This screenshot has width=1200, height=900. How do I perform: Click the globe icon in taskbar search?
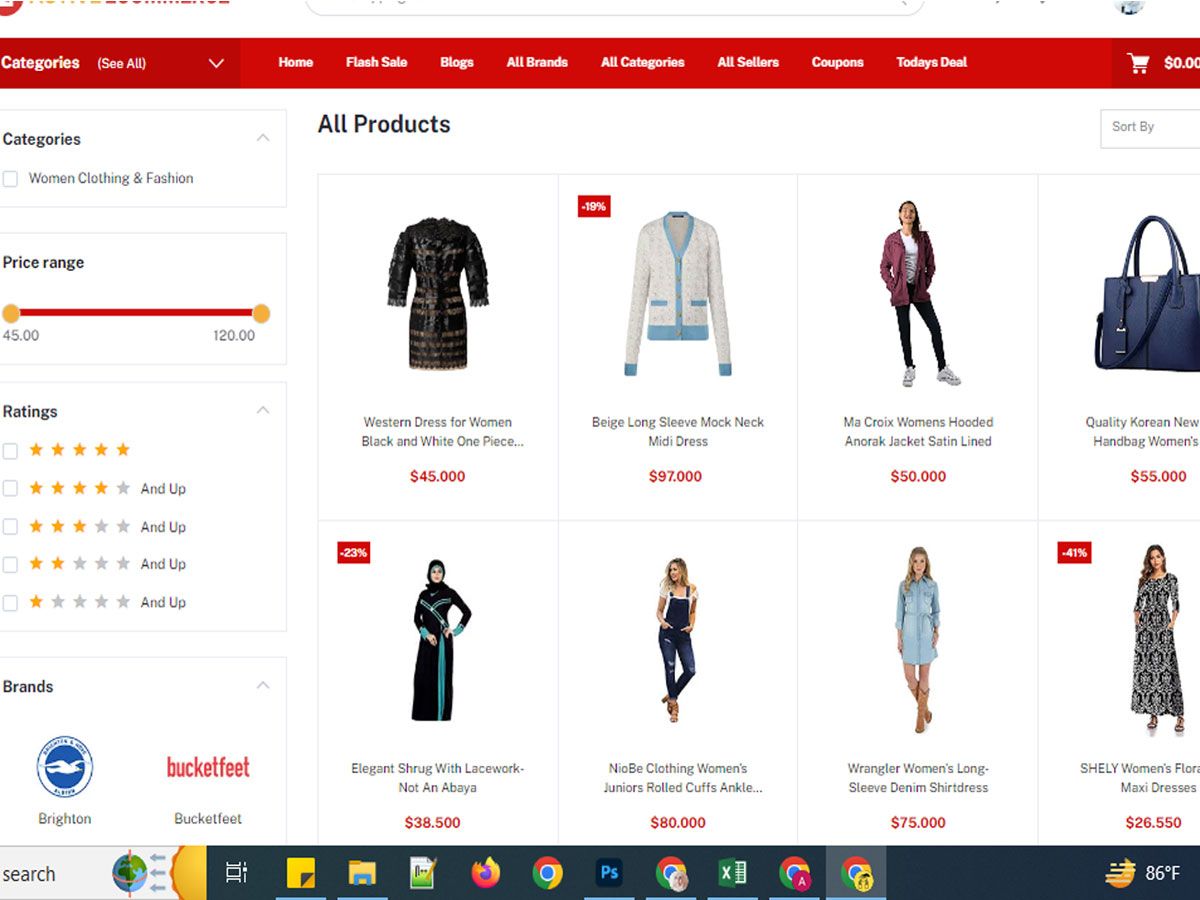130,873
